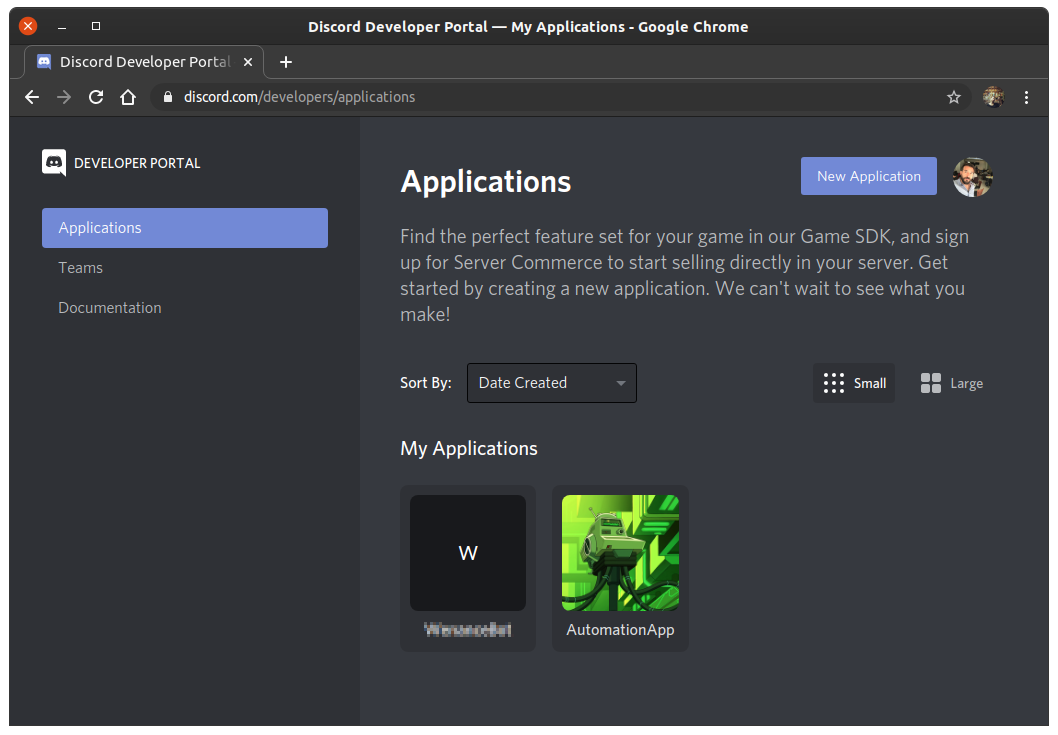
Task: Close the Discord Developer Portal tab
Action: [248, 62]
